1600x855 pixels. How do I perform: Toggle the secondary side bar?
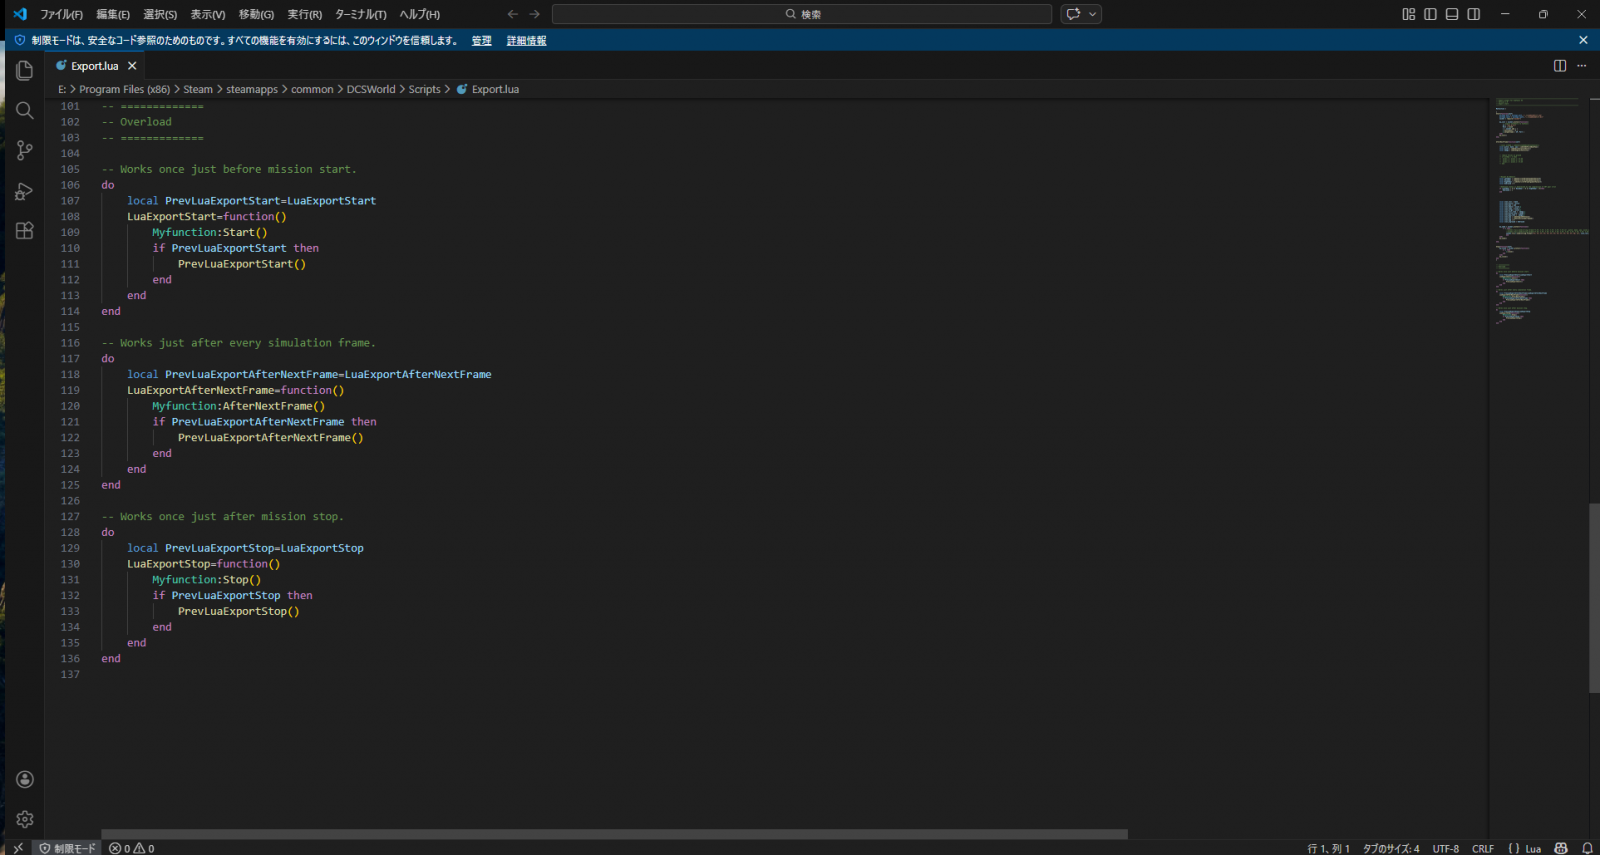pyautogui.click(x=1474, y=14)
